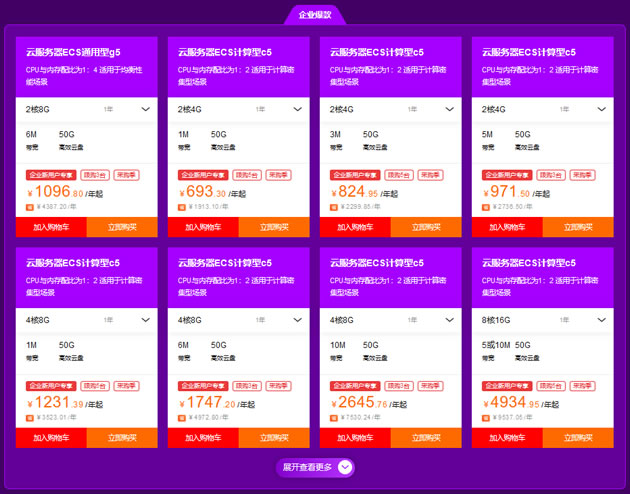Image resolution: width=630 pixels, height=494 pixels.
Task: Click the 企业新用户专享 badge on the ¥2645.76 card
Action: click(355, 386)
